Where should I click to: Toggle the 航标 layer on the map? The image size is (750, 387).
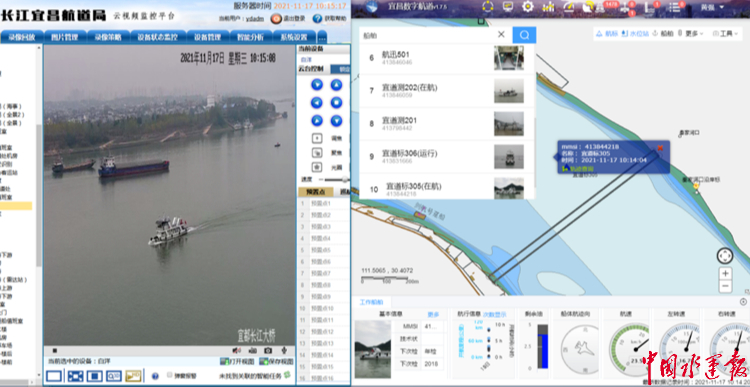607,33
